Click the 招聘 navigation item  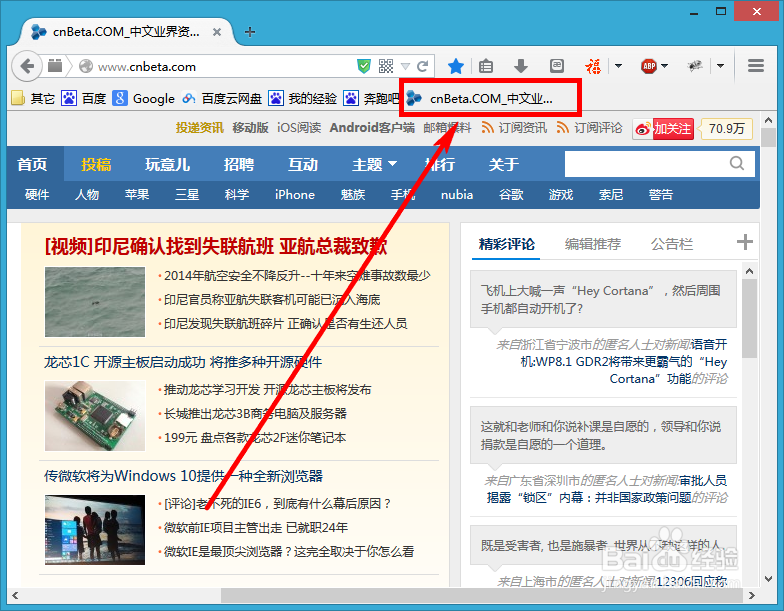[x=239, y=164]
